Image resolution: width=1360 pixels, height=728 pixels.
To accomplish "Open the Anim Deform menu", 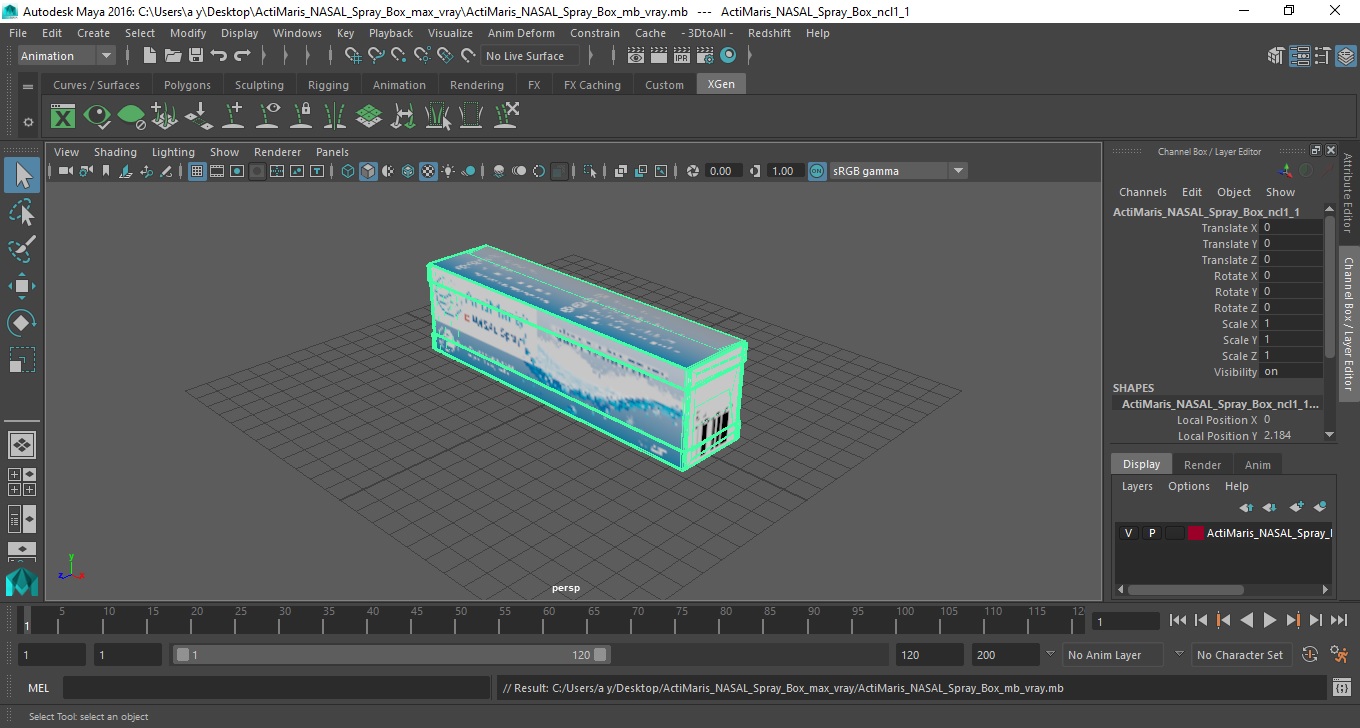I will point(521,33).
